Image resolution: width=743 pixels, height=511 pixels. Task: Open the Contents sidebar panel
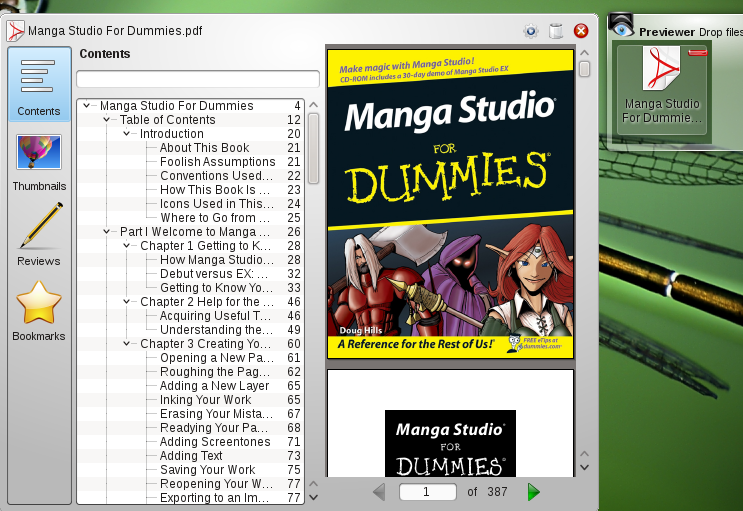[x=39, y=84]
